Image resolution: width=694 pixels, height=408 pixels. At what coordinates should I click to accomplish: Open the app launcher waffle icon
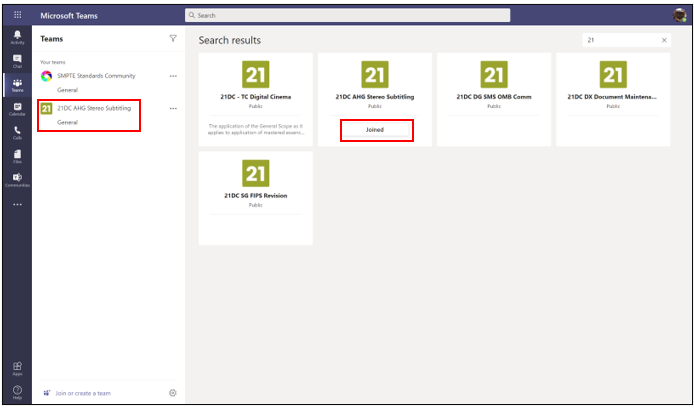(x=17, y=15)
